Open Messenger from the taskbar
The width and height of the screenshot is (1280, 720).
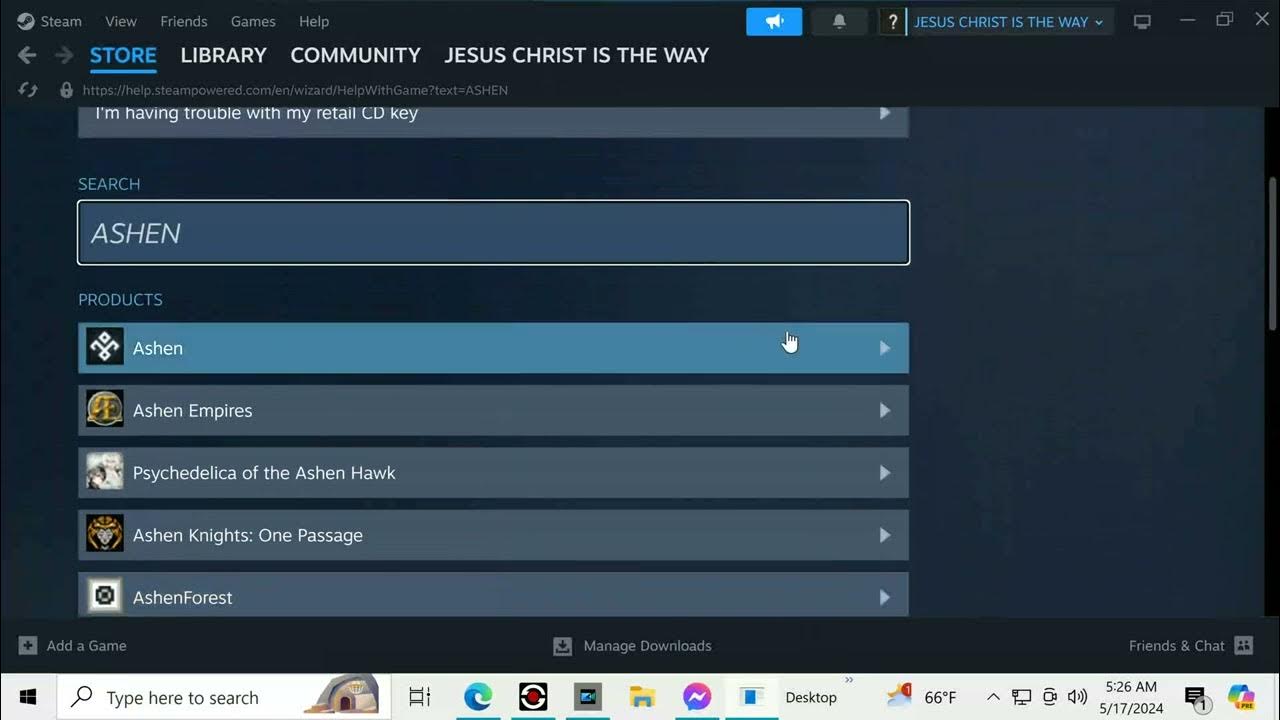[x=697, y=697]
